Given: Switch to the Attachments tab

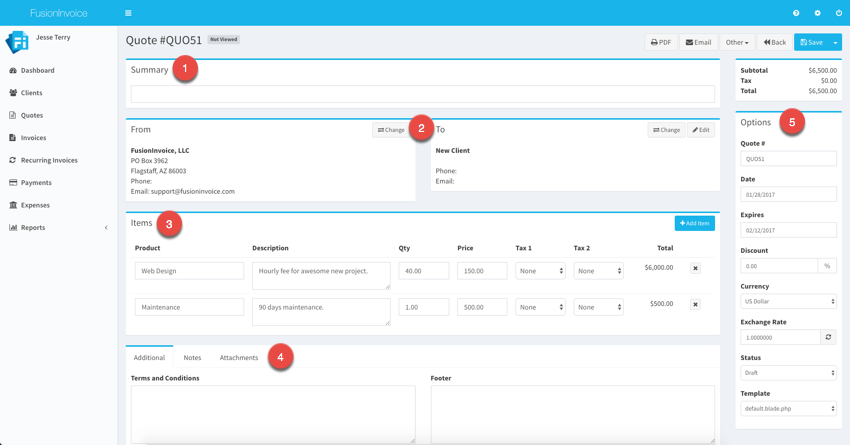Looking at the screenshot, I should tap(239, 357).
